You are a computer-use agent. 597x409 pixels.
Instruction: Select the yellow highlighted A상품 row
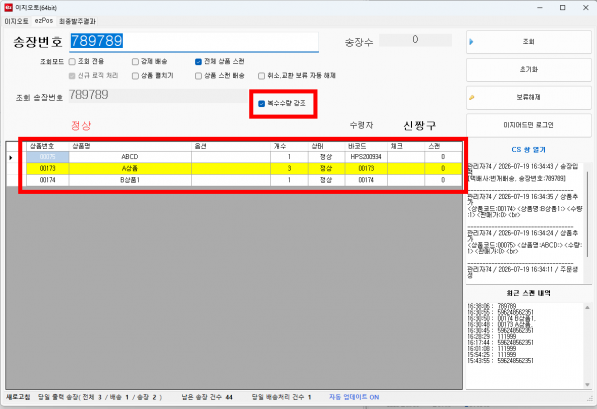click(244, 168)
